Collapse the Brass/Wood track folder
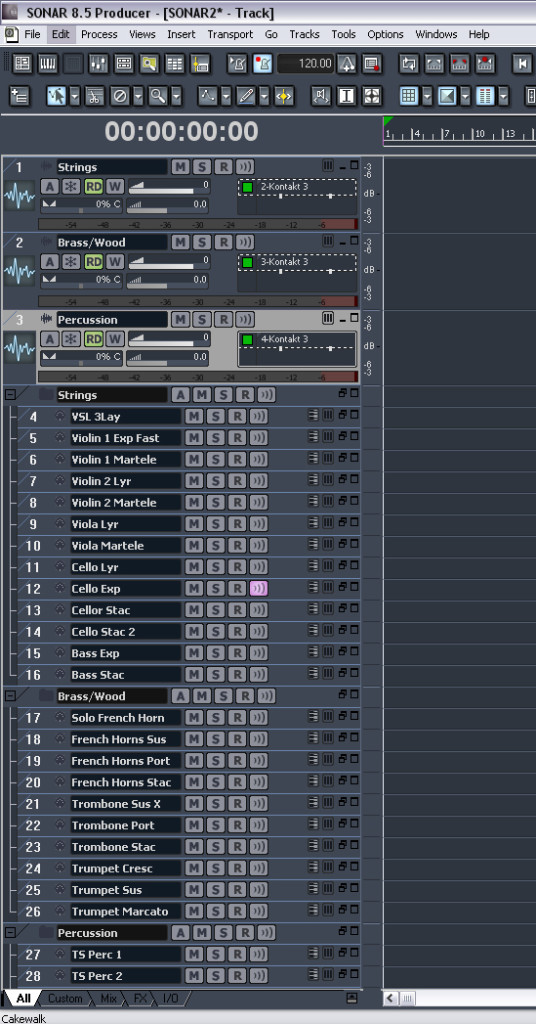The width and height of the screenshot is (536, 1024). (x=10, y=696)
